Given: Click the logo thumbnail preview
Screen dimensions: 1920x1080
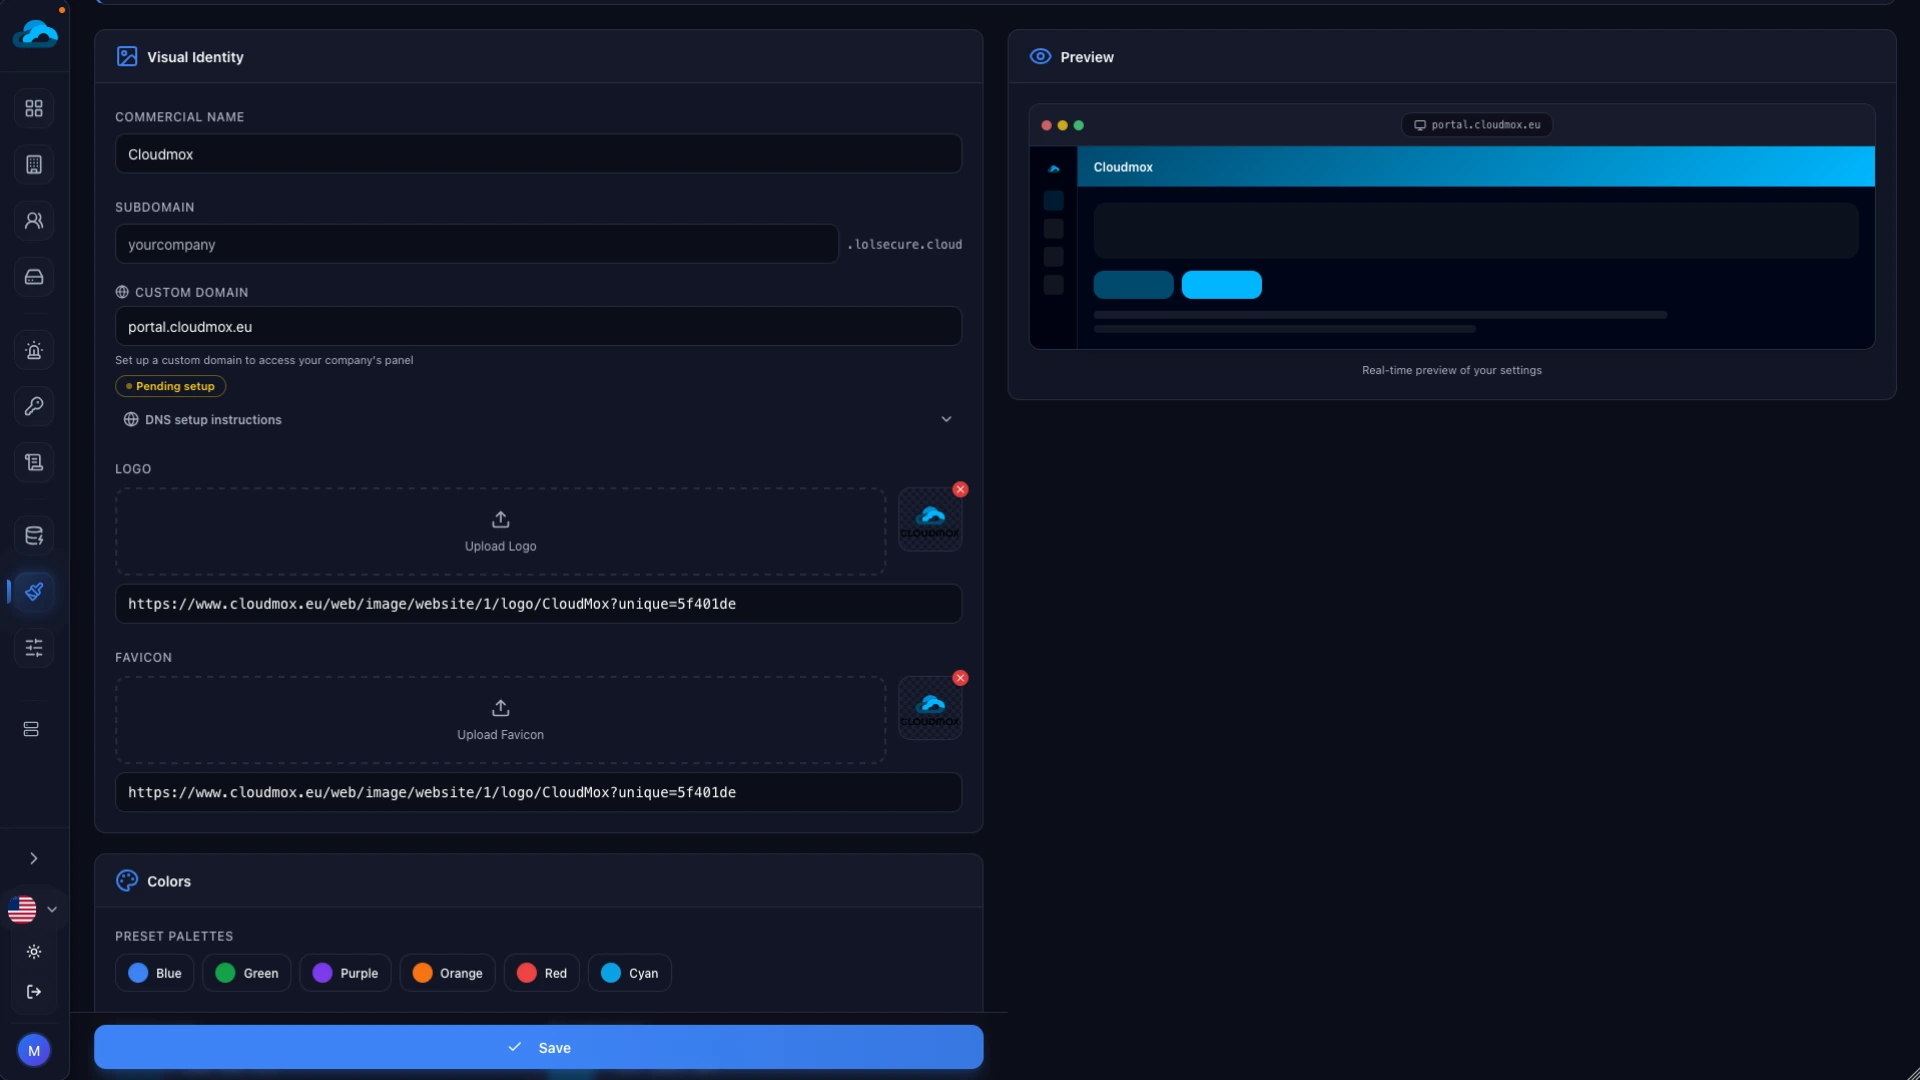Looking at the screenshot, I should [x=930, y=519].
